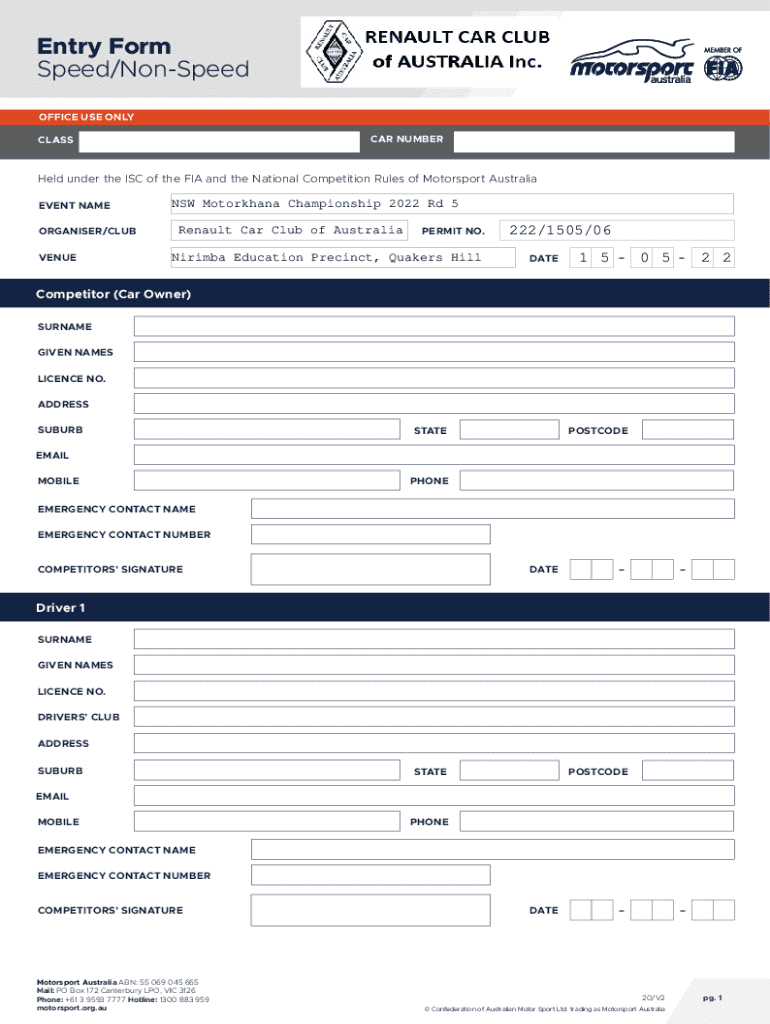Select the Driver 1 Emergency Contact Number field
Screen dimensions: 770x1024
370,875
